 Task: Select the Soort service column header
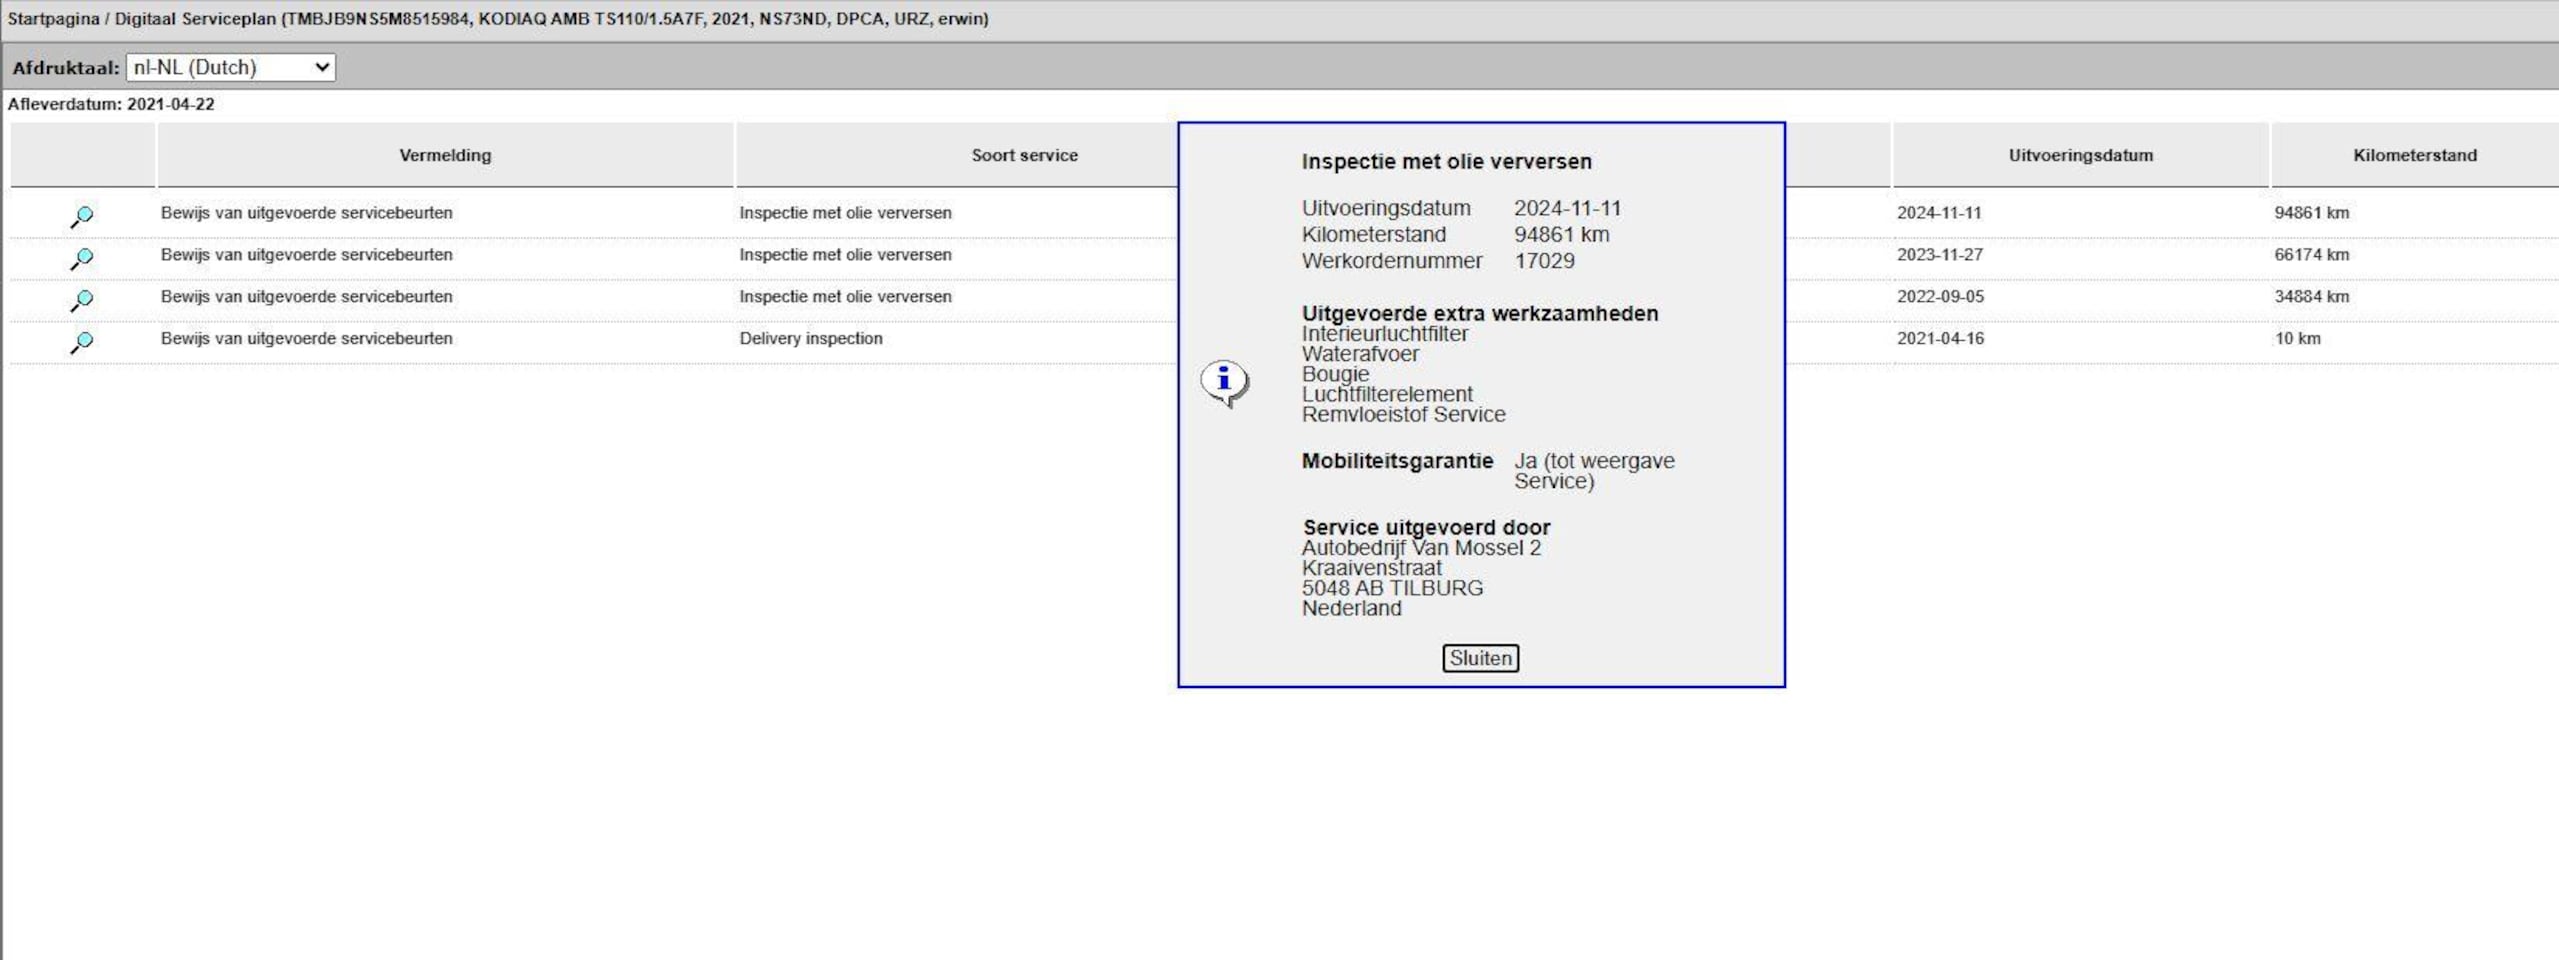click(x=1024, y=155)
